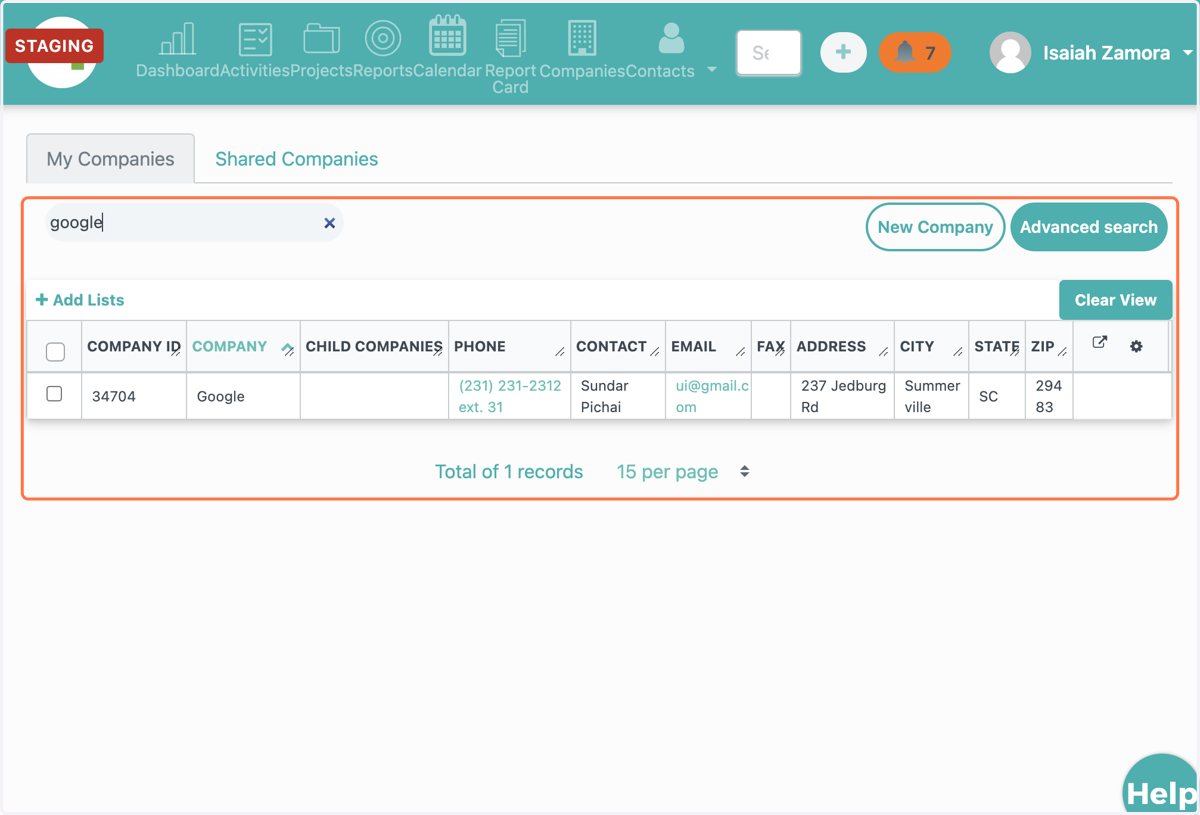Click the New Company button

[935, 227]
